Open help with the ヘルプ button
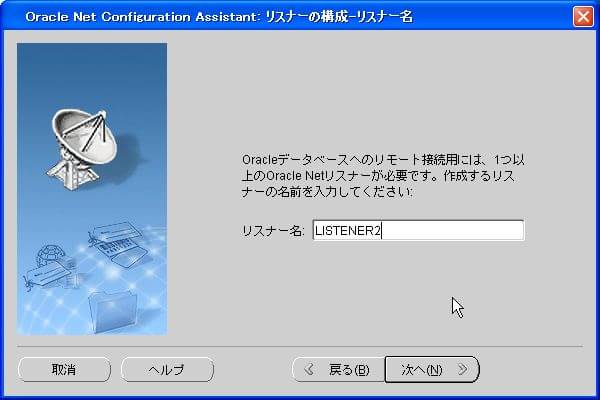 click(167, 369)
